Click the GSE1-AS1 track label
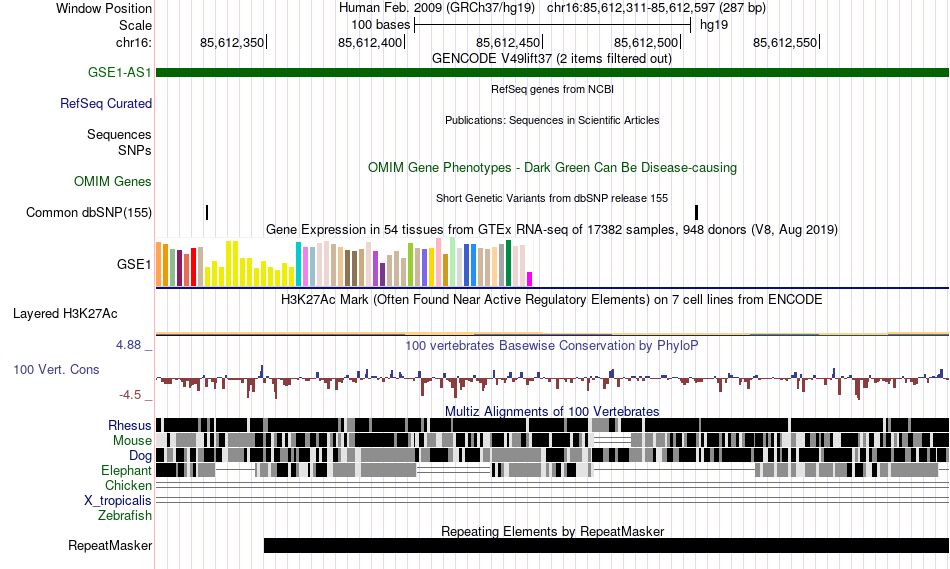The height and width of the screenshot is (569, 950). coord(119,72)
